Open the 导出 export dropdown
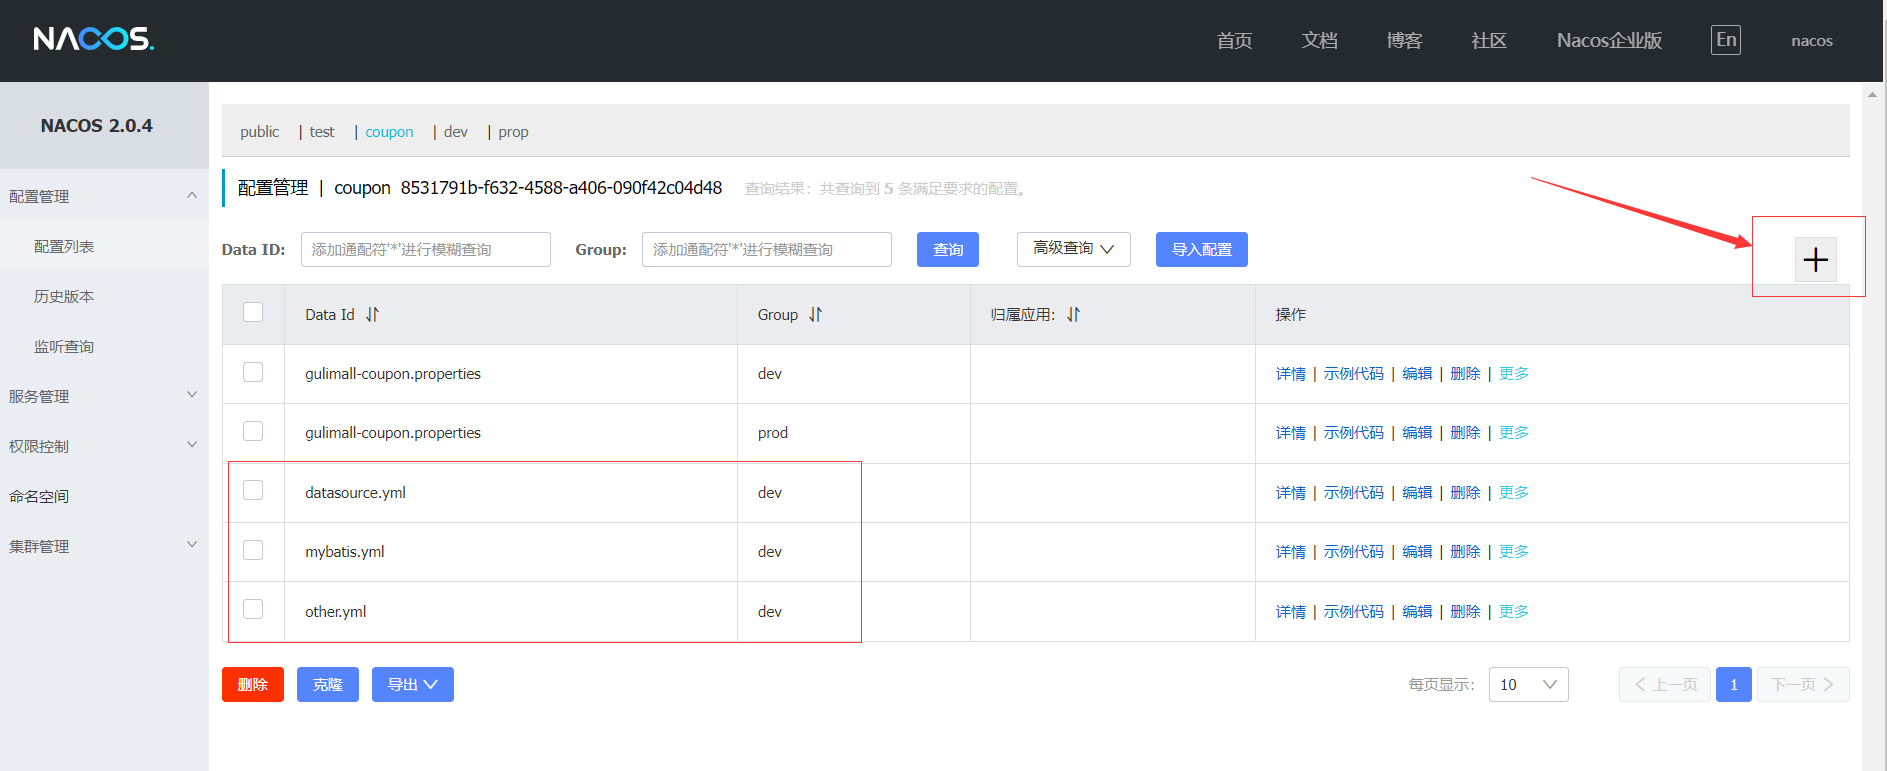The image size is (1887, 771). [412, 684]
